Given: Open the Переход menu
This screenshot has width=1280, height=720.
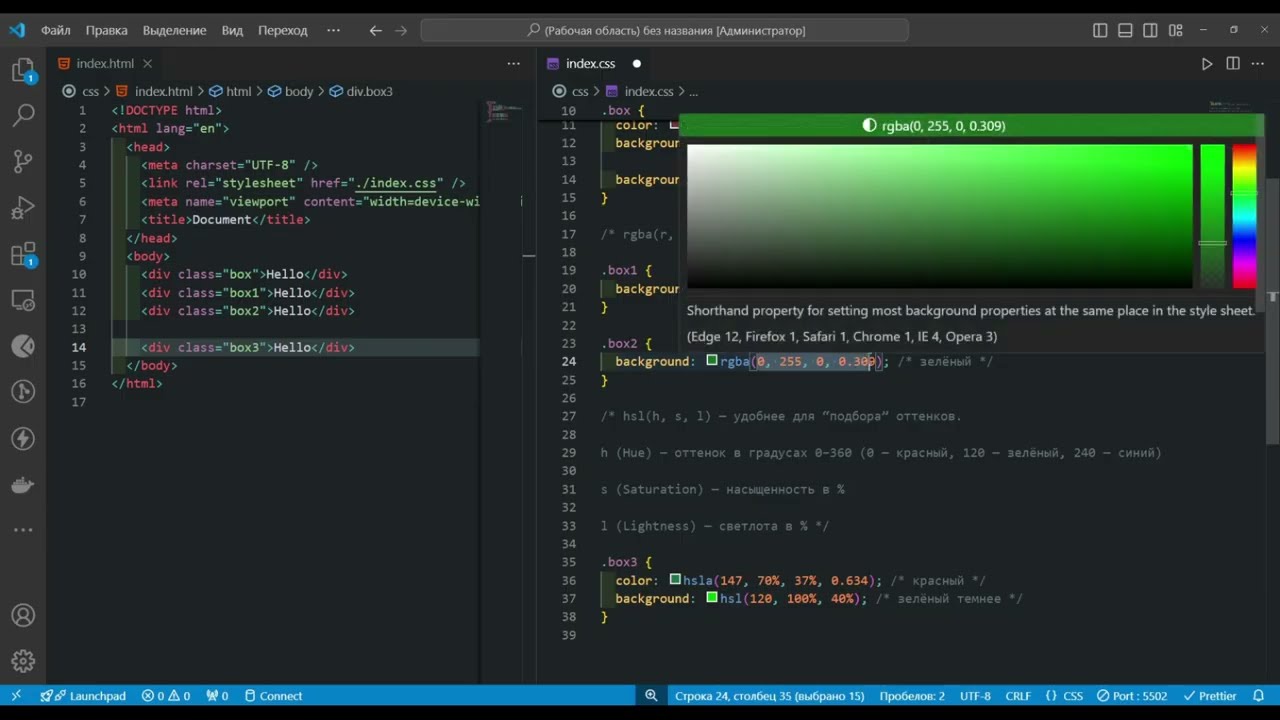Looking at the screenshot, I should [283, 31].
